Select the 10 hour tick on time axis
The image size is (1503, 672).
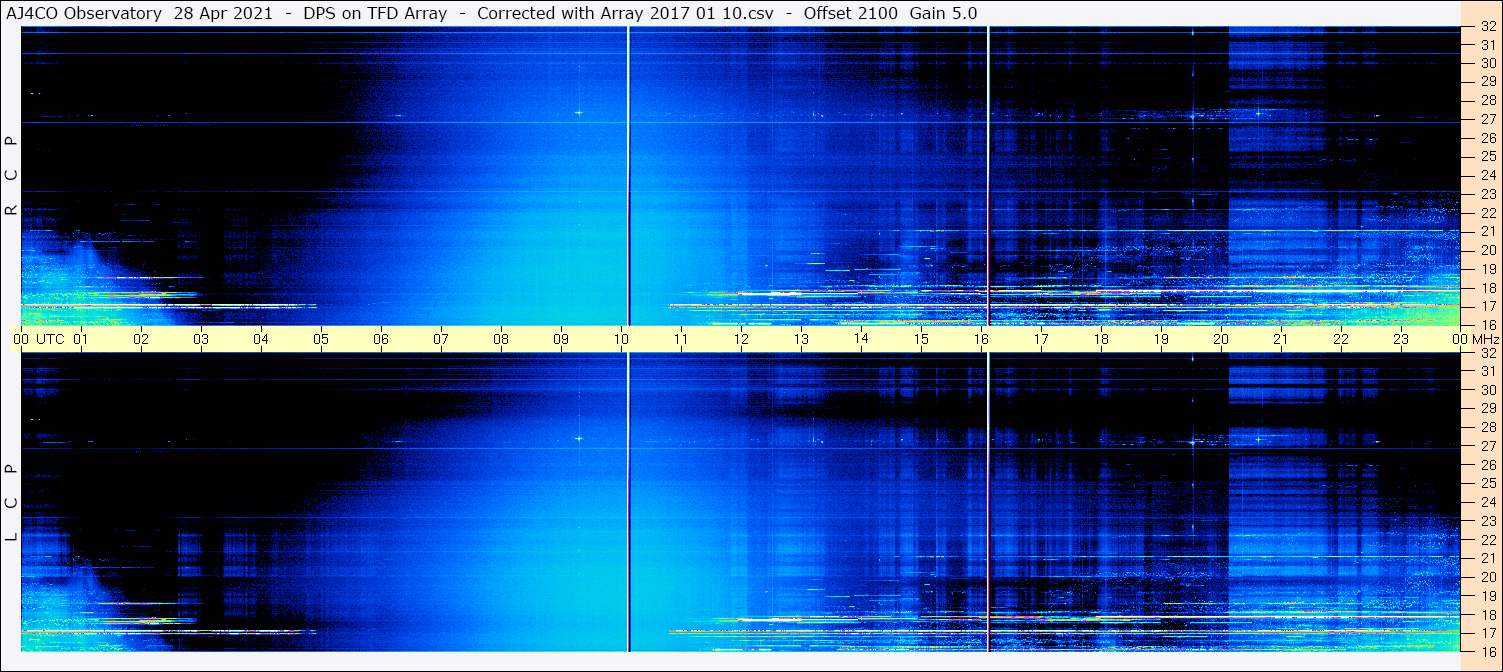click(620, 339)
